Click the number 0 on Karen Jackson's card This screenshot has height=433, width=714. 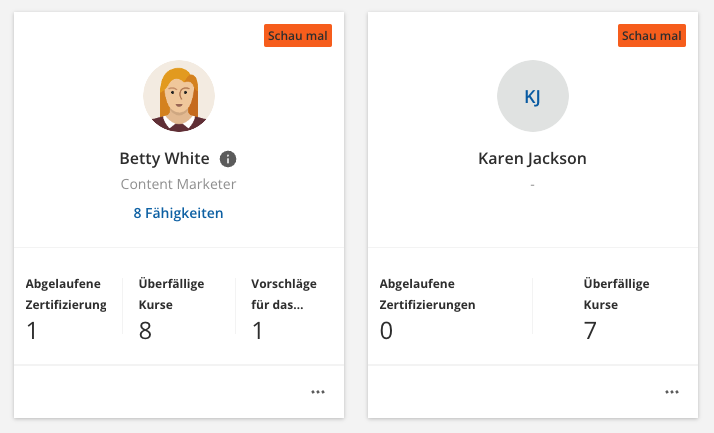386,331
